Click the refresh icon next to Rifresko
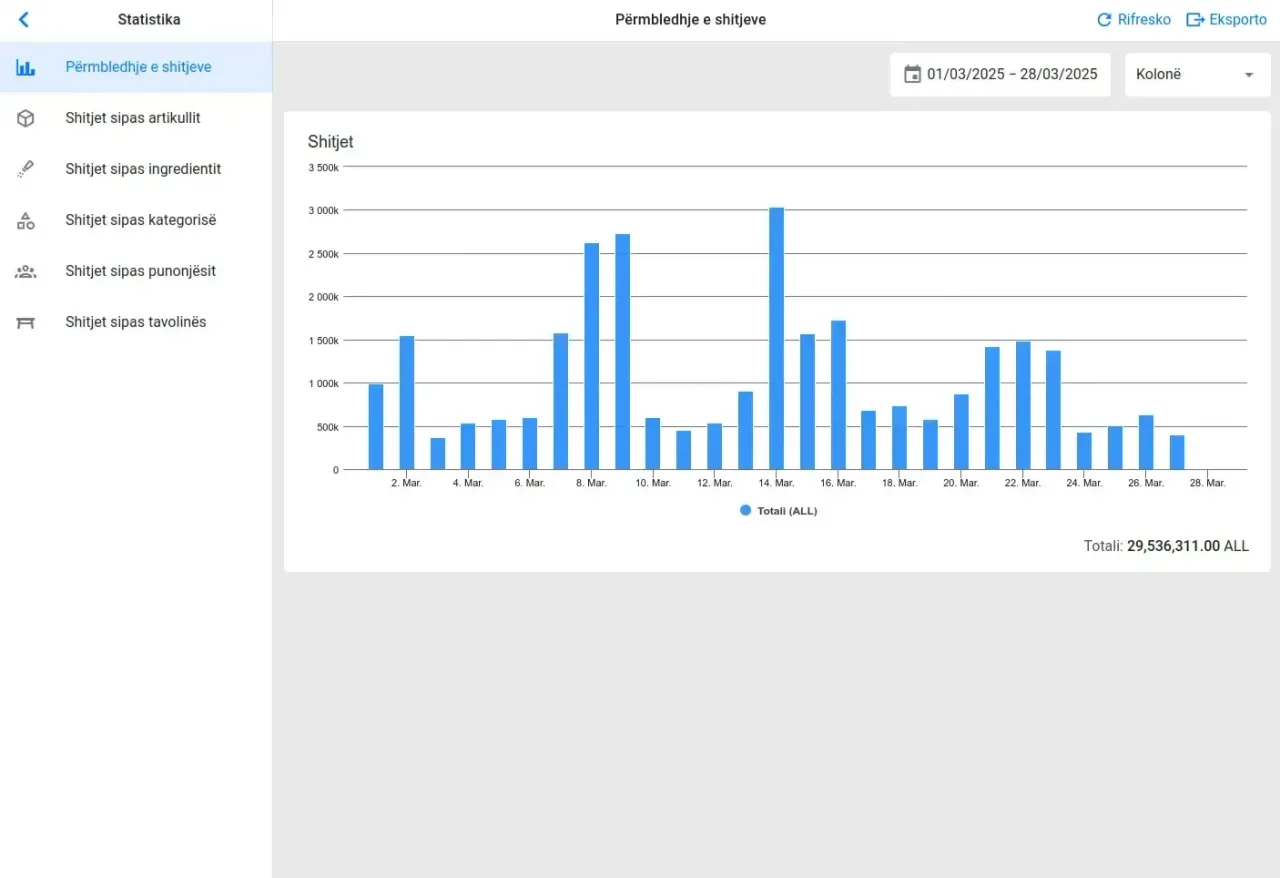 1104,20
